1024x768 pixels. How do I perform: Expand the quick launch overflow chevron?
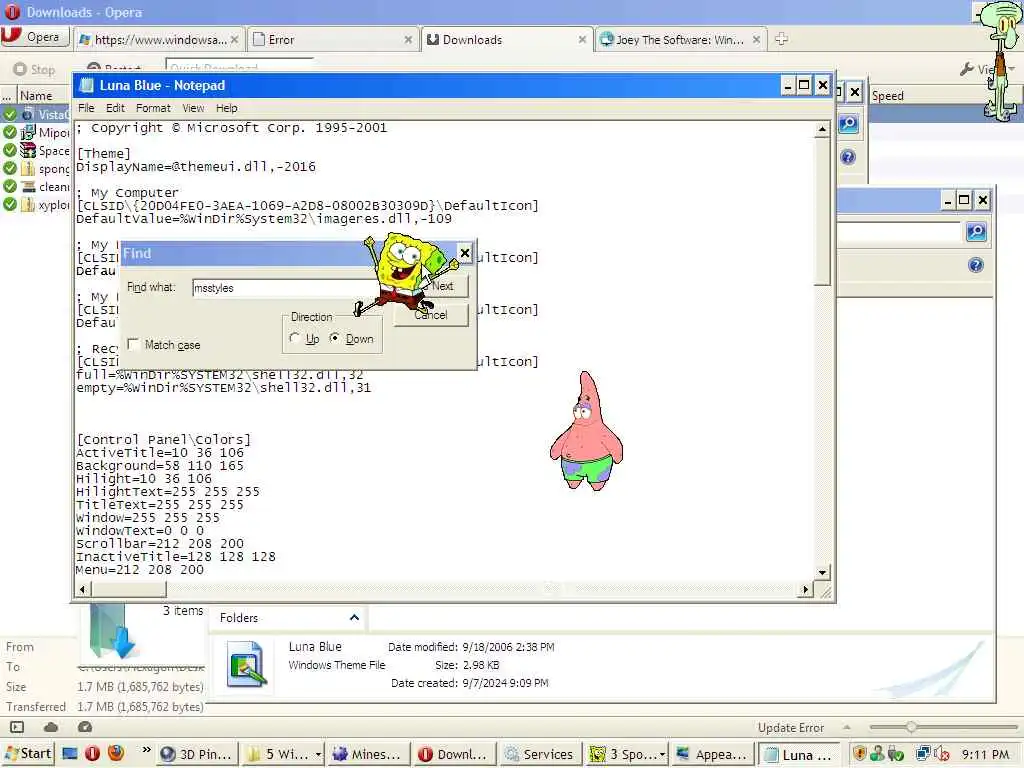(x=146, y=750)
